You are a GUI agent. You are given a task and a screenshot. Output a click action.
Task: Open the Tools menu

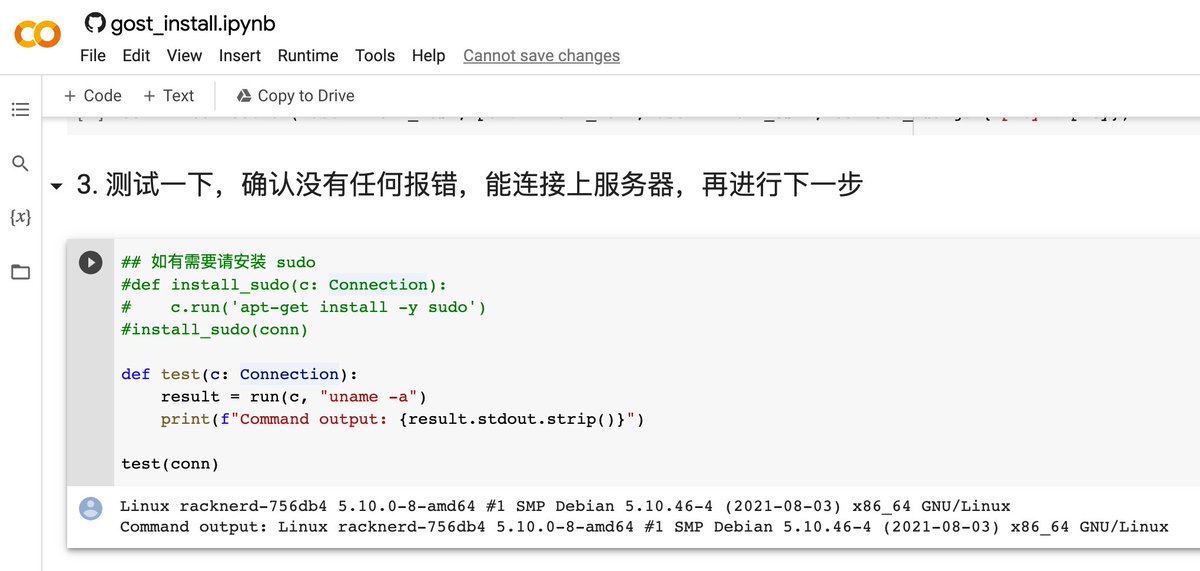pyautogui.click(x=375, y=56)
